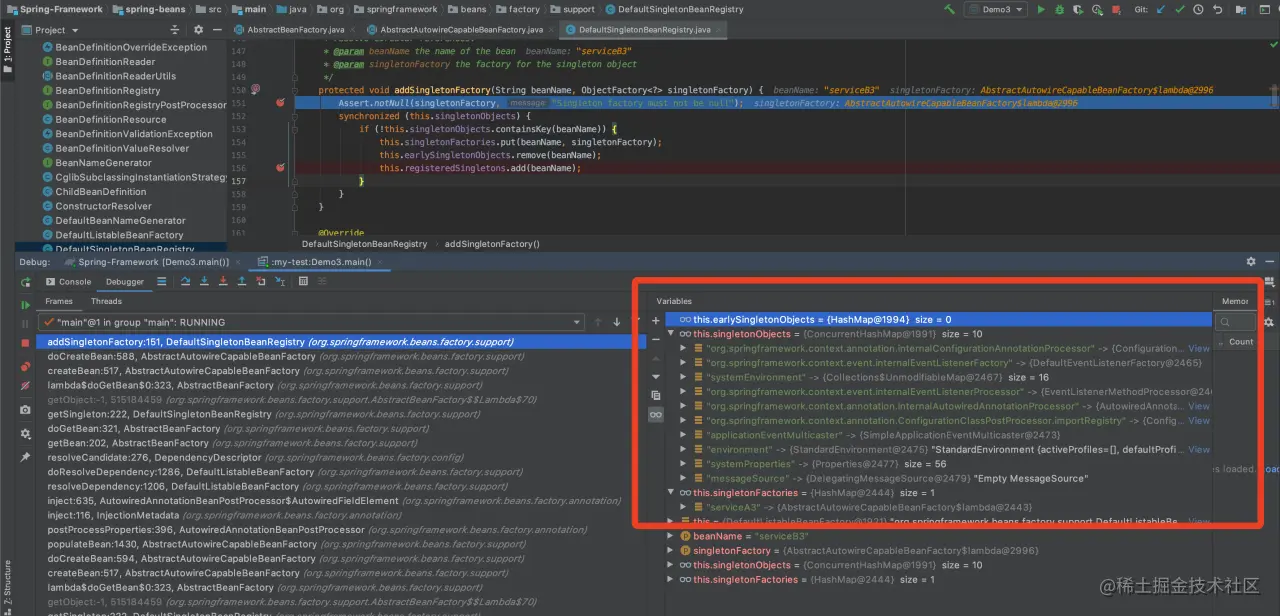Toggle the breakpoint on line 156
The height and width of the screenshot is (616, 1280).
click(280, 168)
